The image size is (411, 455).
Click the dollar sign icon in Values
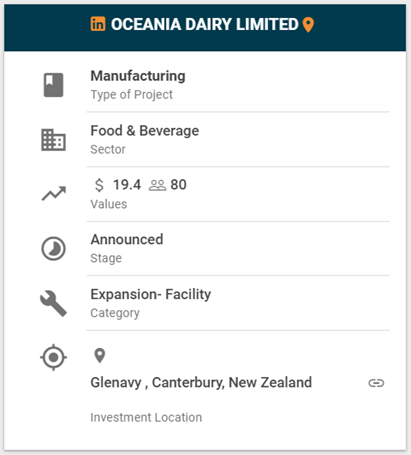(99, 185)
